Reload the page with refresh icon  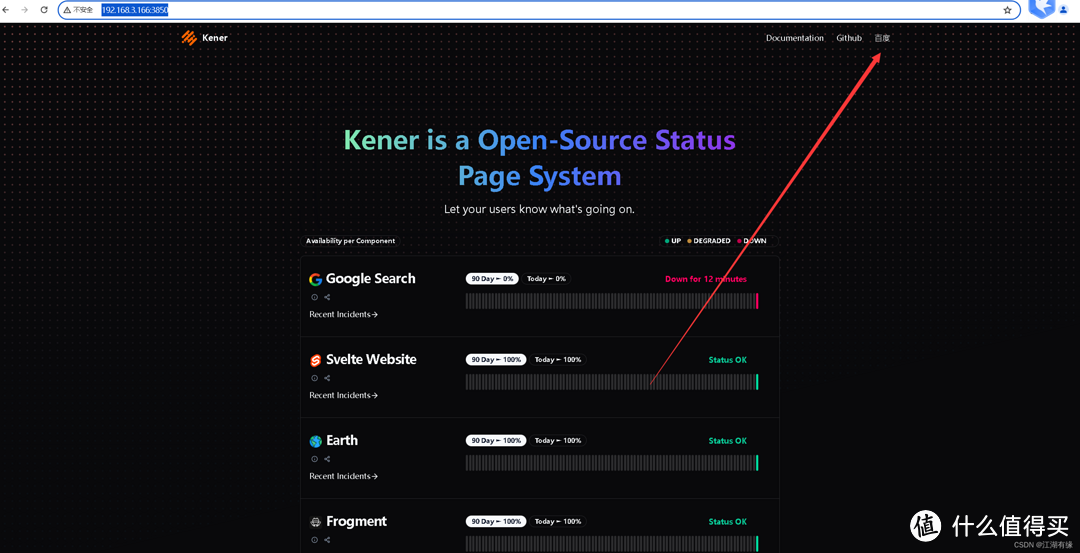click(44, 10)
